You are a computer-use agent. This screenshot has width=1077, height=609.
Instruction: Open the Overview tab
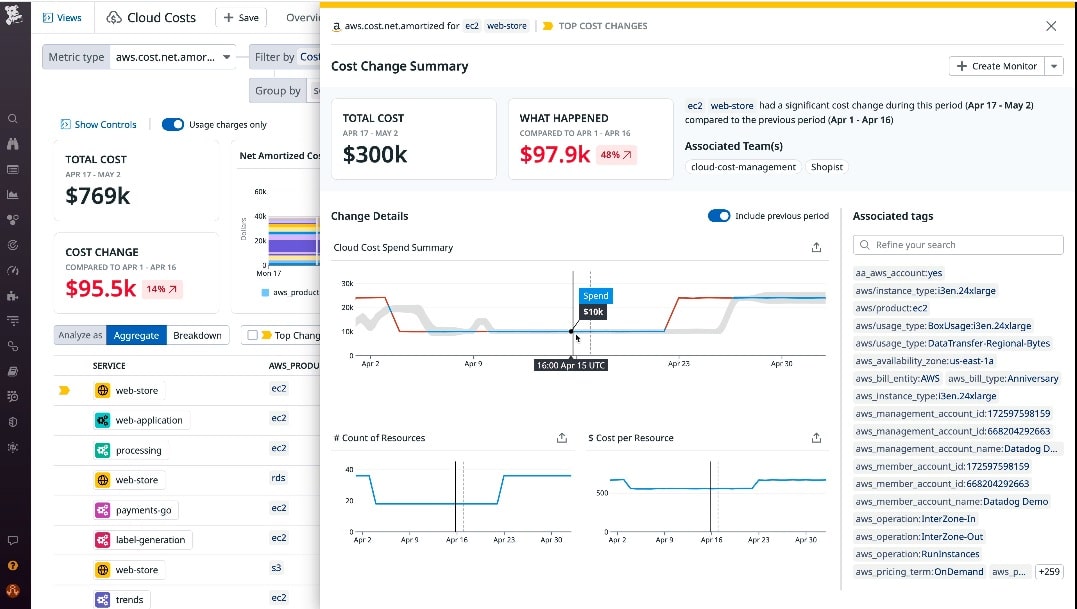tap(302, 18)
